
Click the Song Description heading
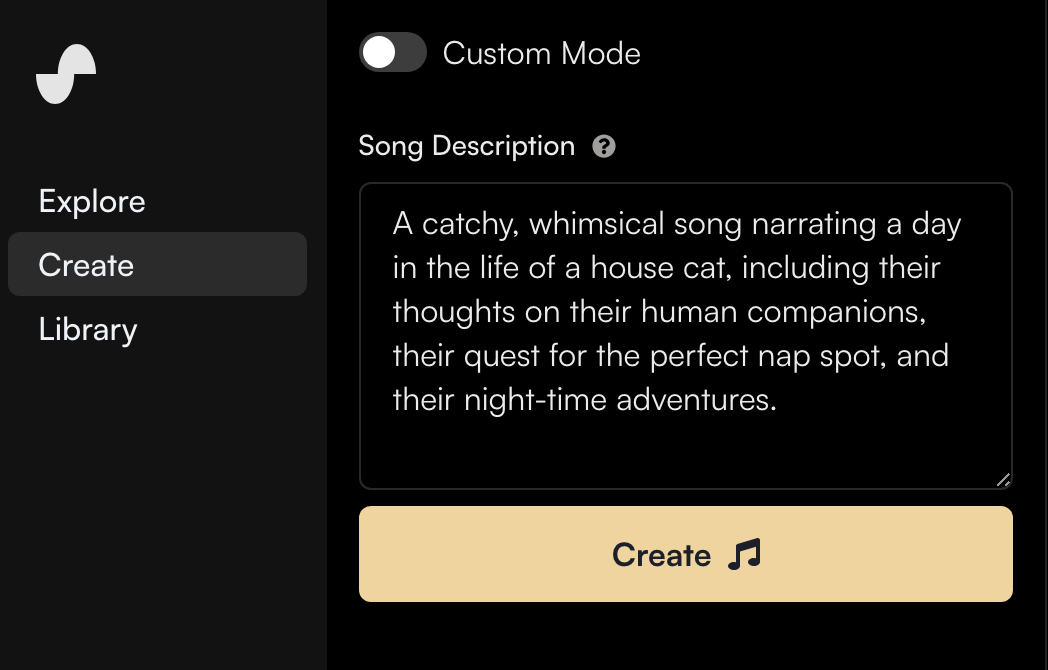pyautogui.click(x=467, y=146)
